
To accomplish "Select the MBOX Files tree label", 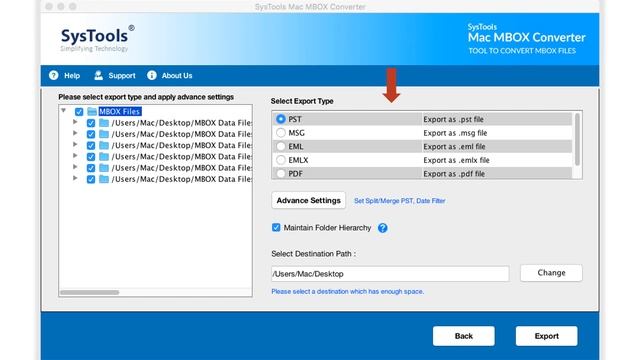I will pos(120,111).
